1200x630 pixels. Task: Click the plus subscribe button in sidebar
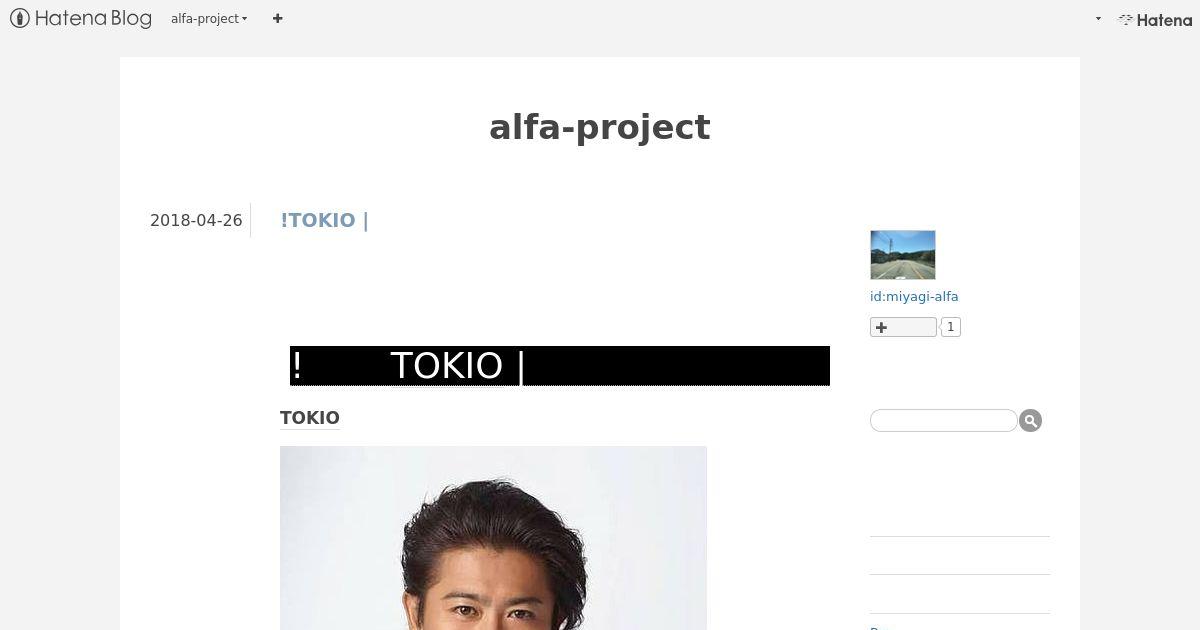tap(903, 327)
